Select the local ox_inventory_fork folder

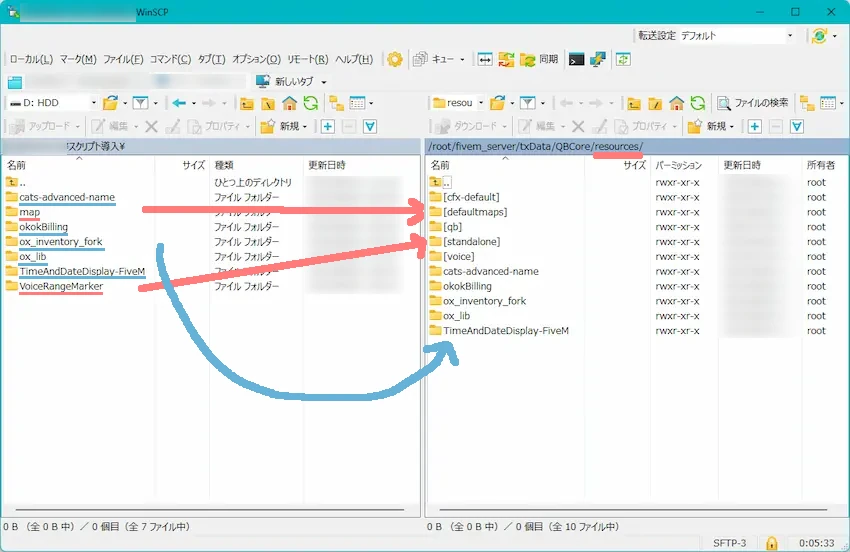61,242
